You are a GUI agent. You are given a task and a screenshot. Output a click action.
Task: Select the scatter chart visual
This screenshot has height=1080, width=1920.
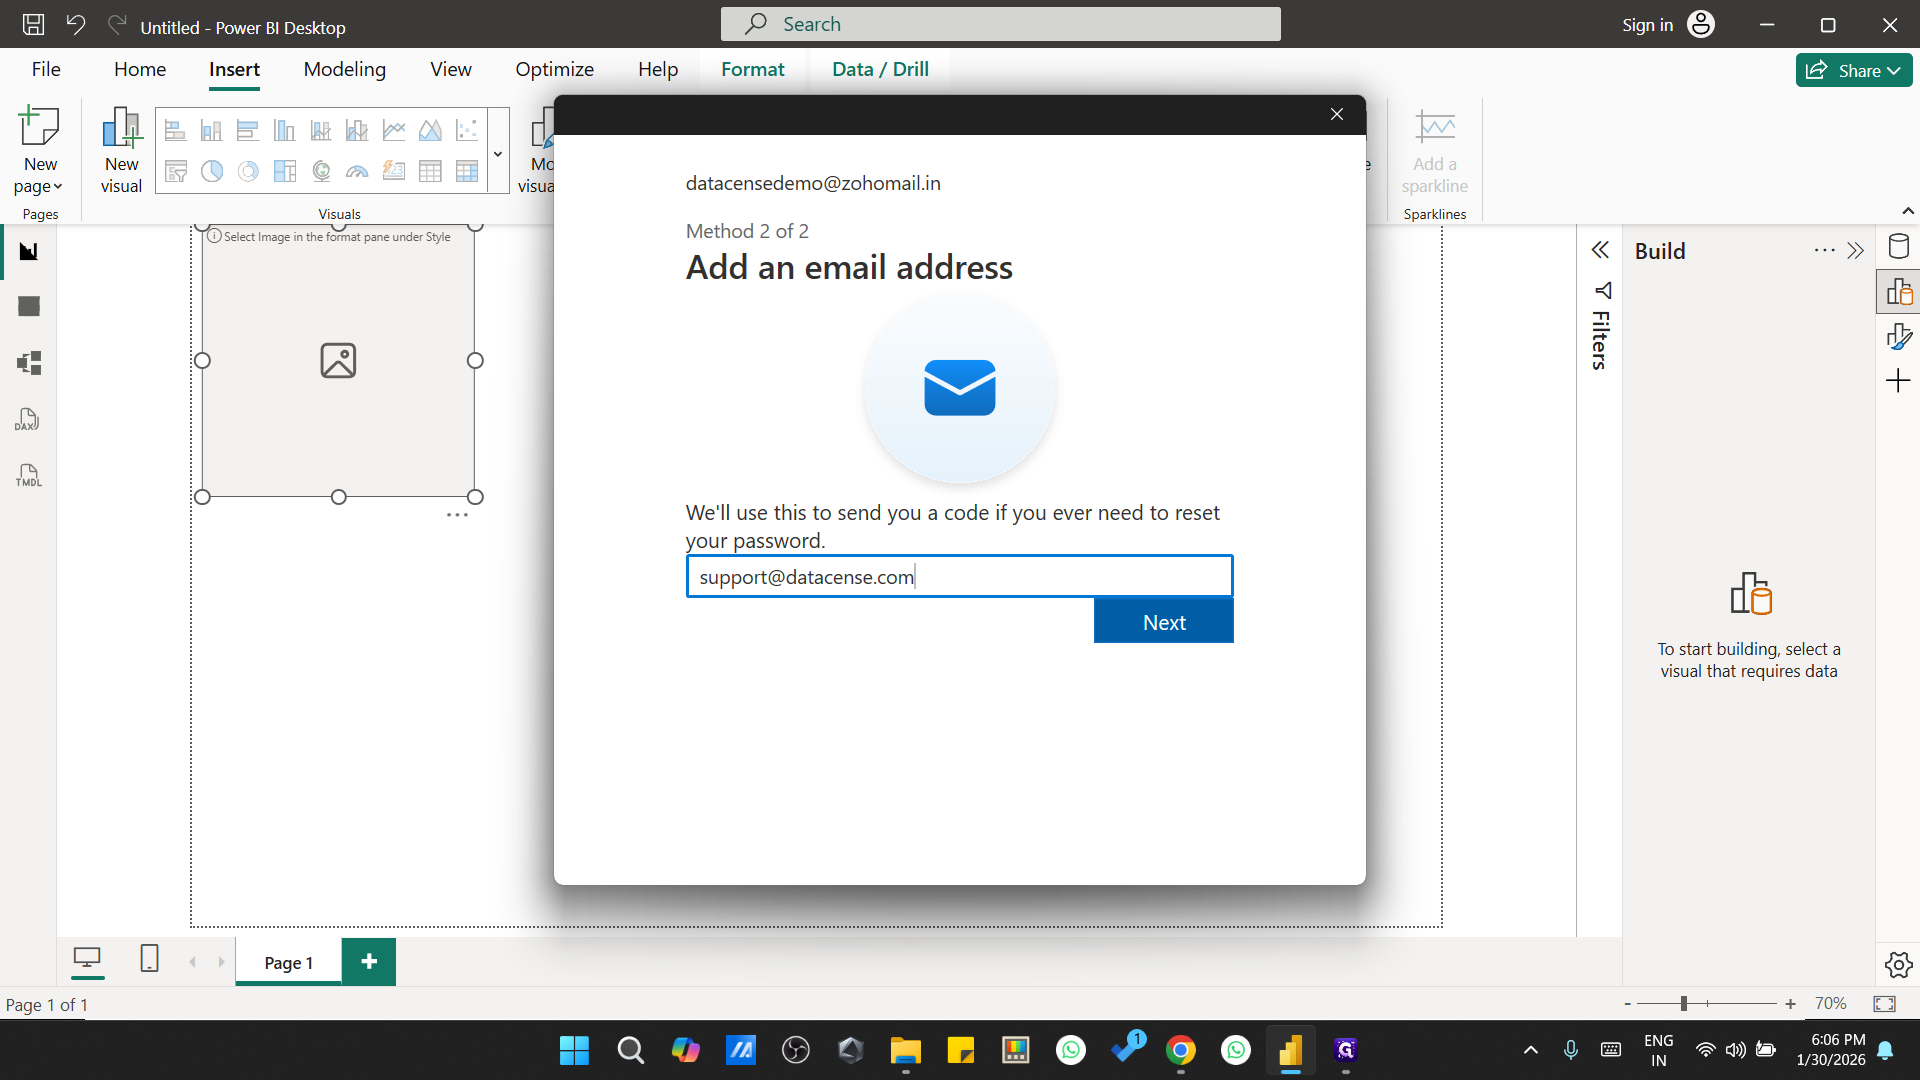(465, 130)
